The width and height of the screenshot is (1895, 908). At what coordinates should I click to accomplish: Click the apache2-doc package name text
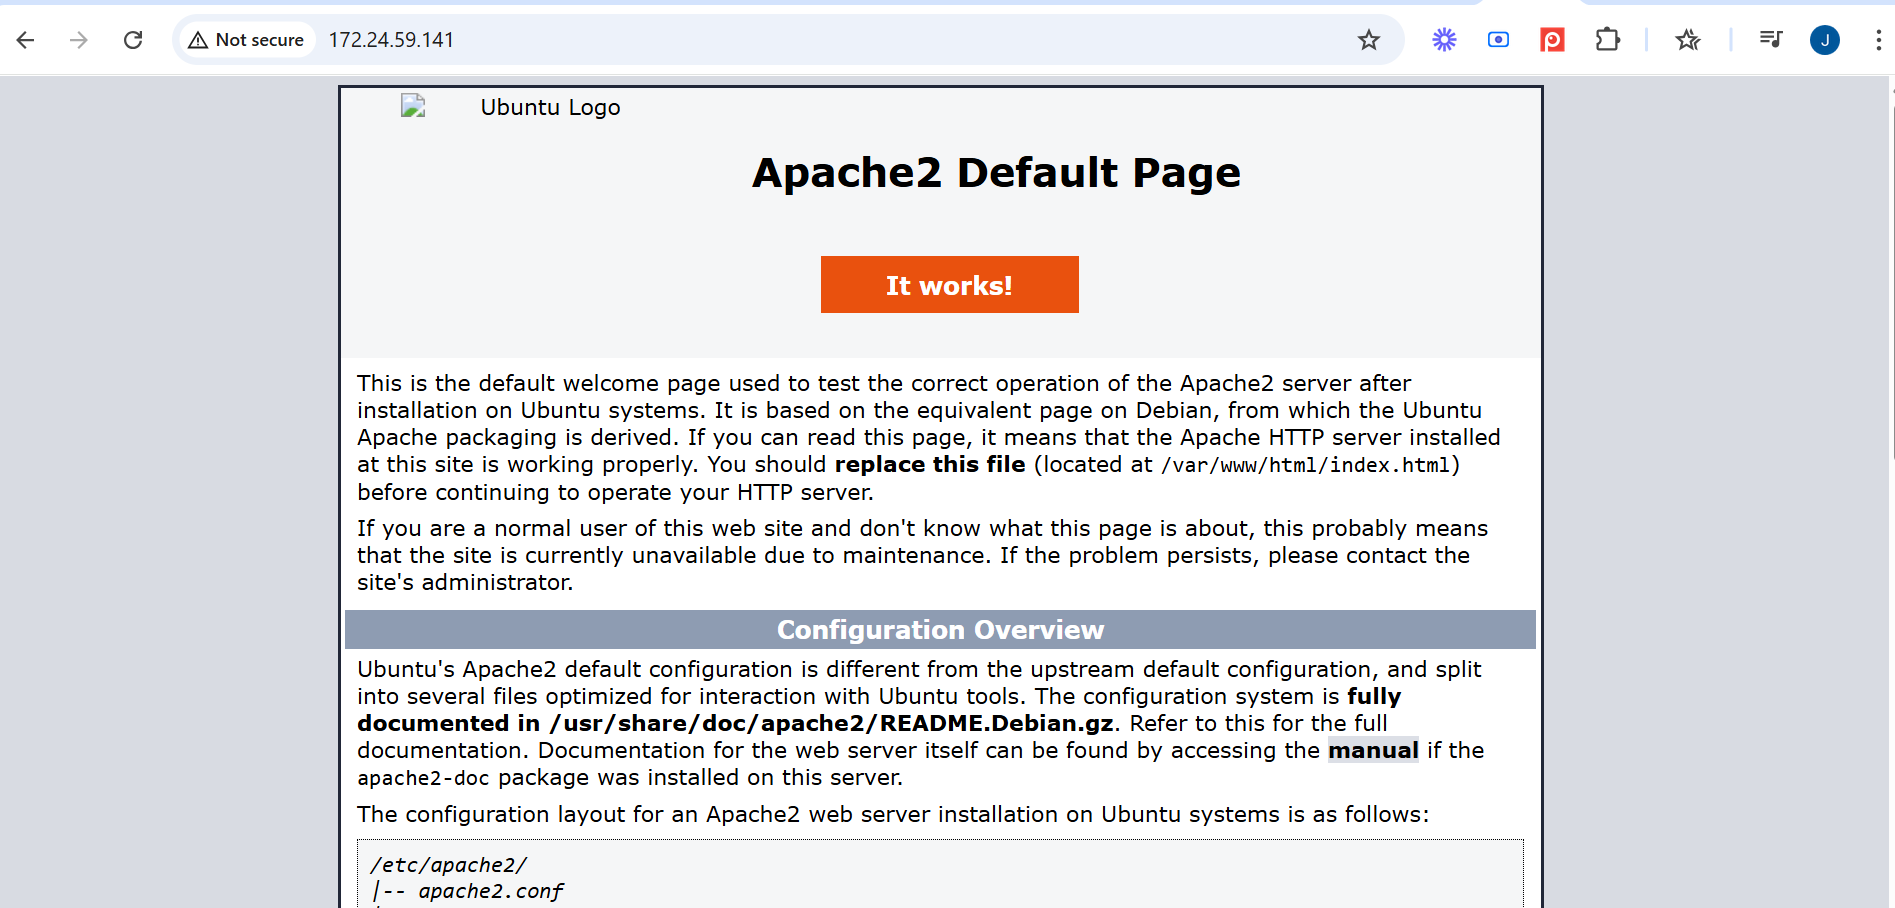(423, 778)
